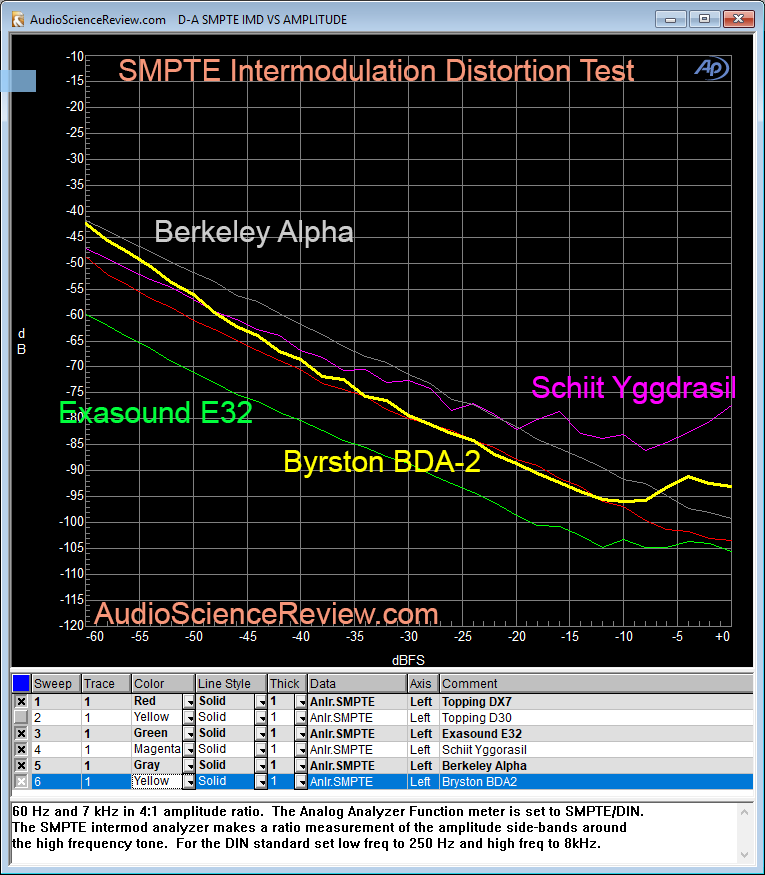Click the Schiit Yggdrasil graph label
The height and width of the screenshot is (875, 765).
(x=633, y=387)
